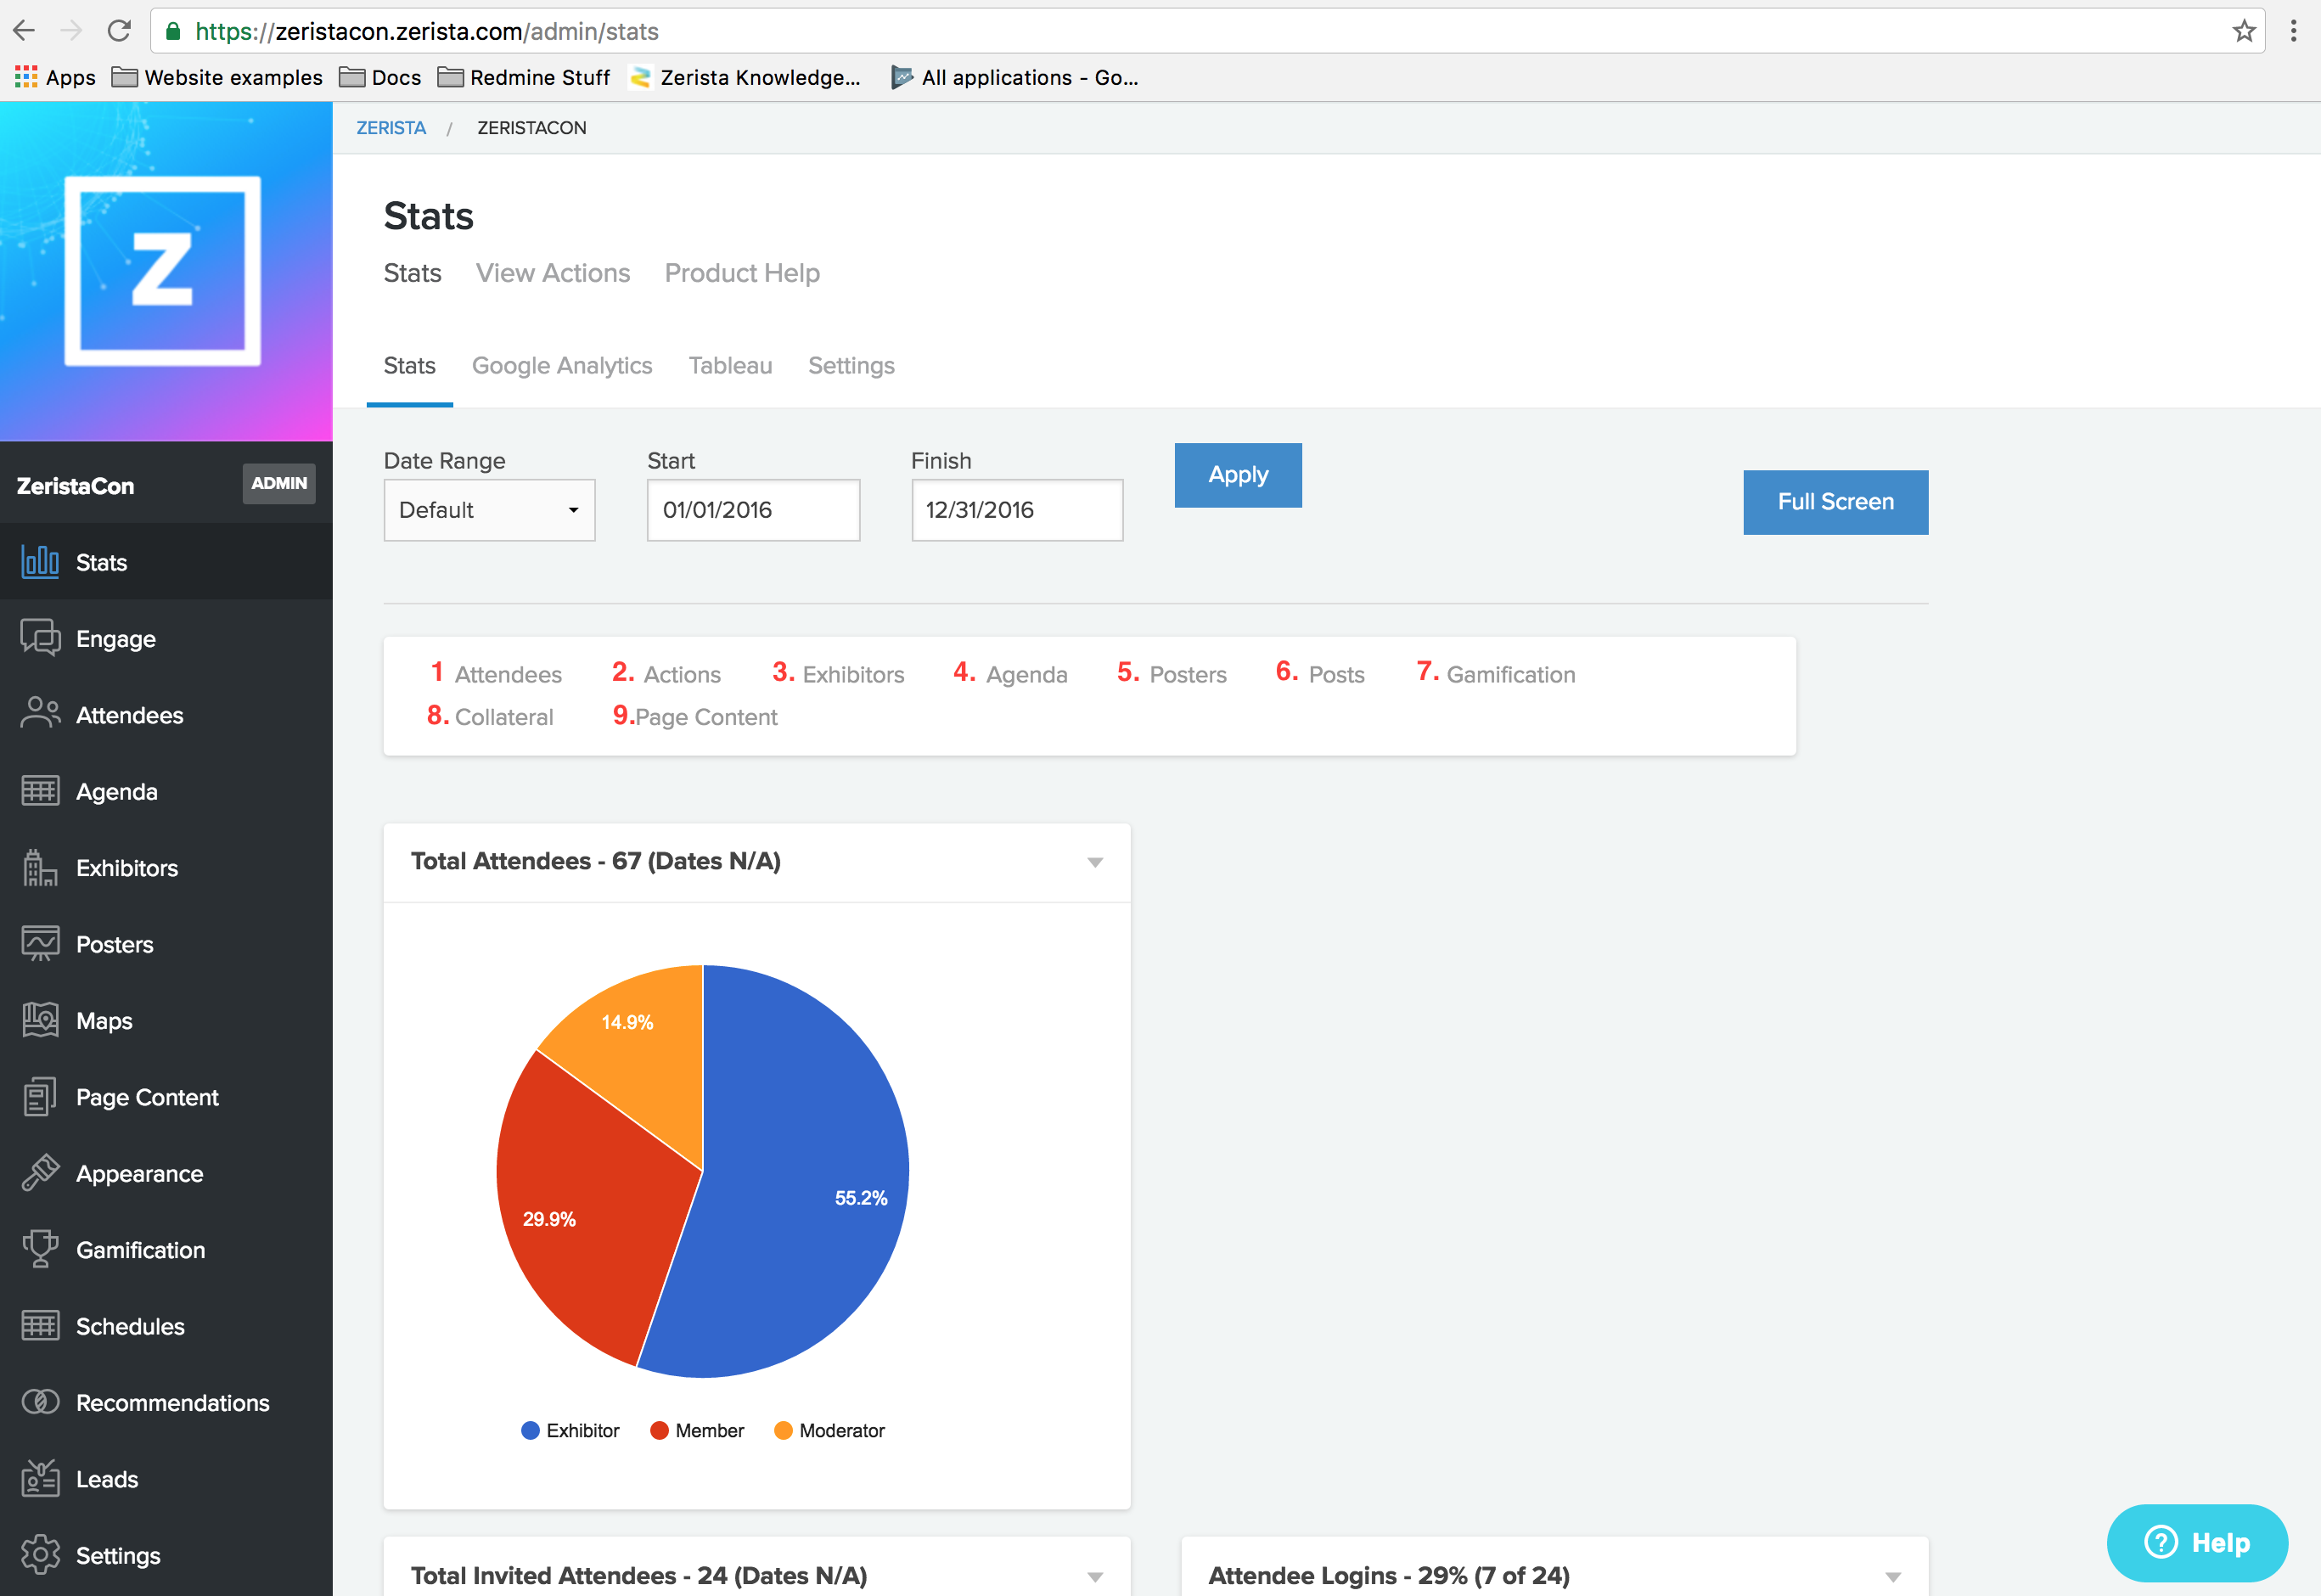The height and width of the screenshot is (1596, 2321).
Task: Click the red Member legend swatch
Action: click(659, 1430)
